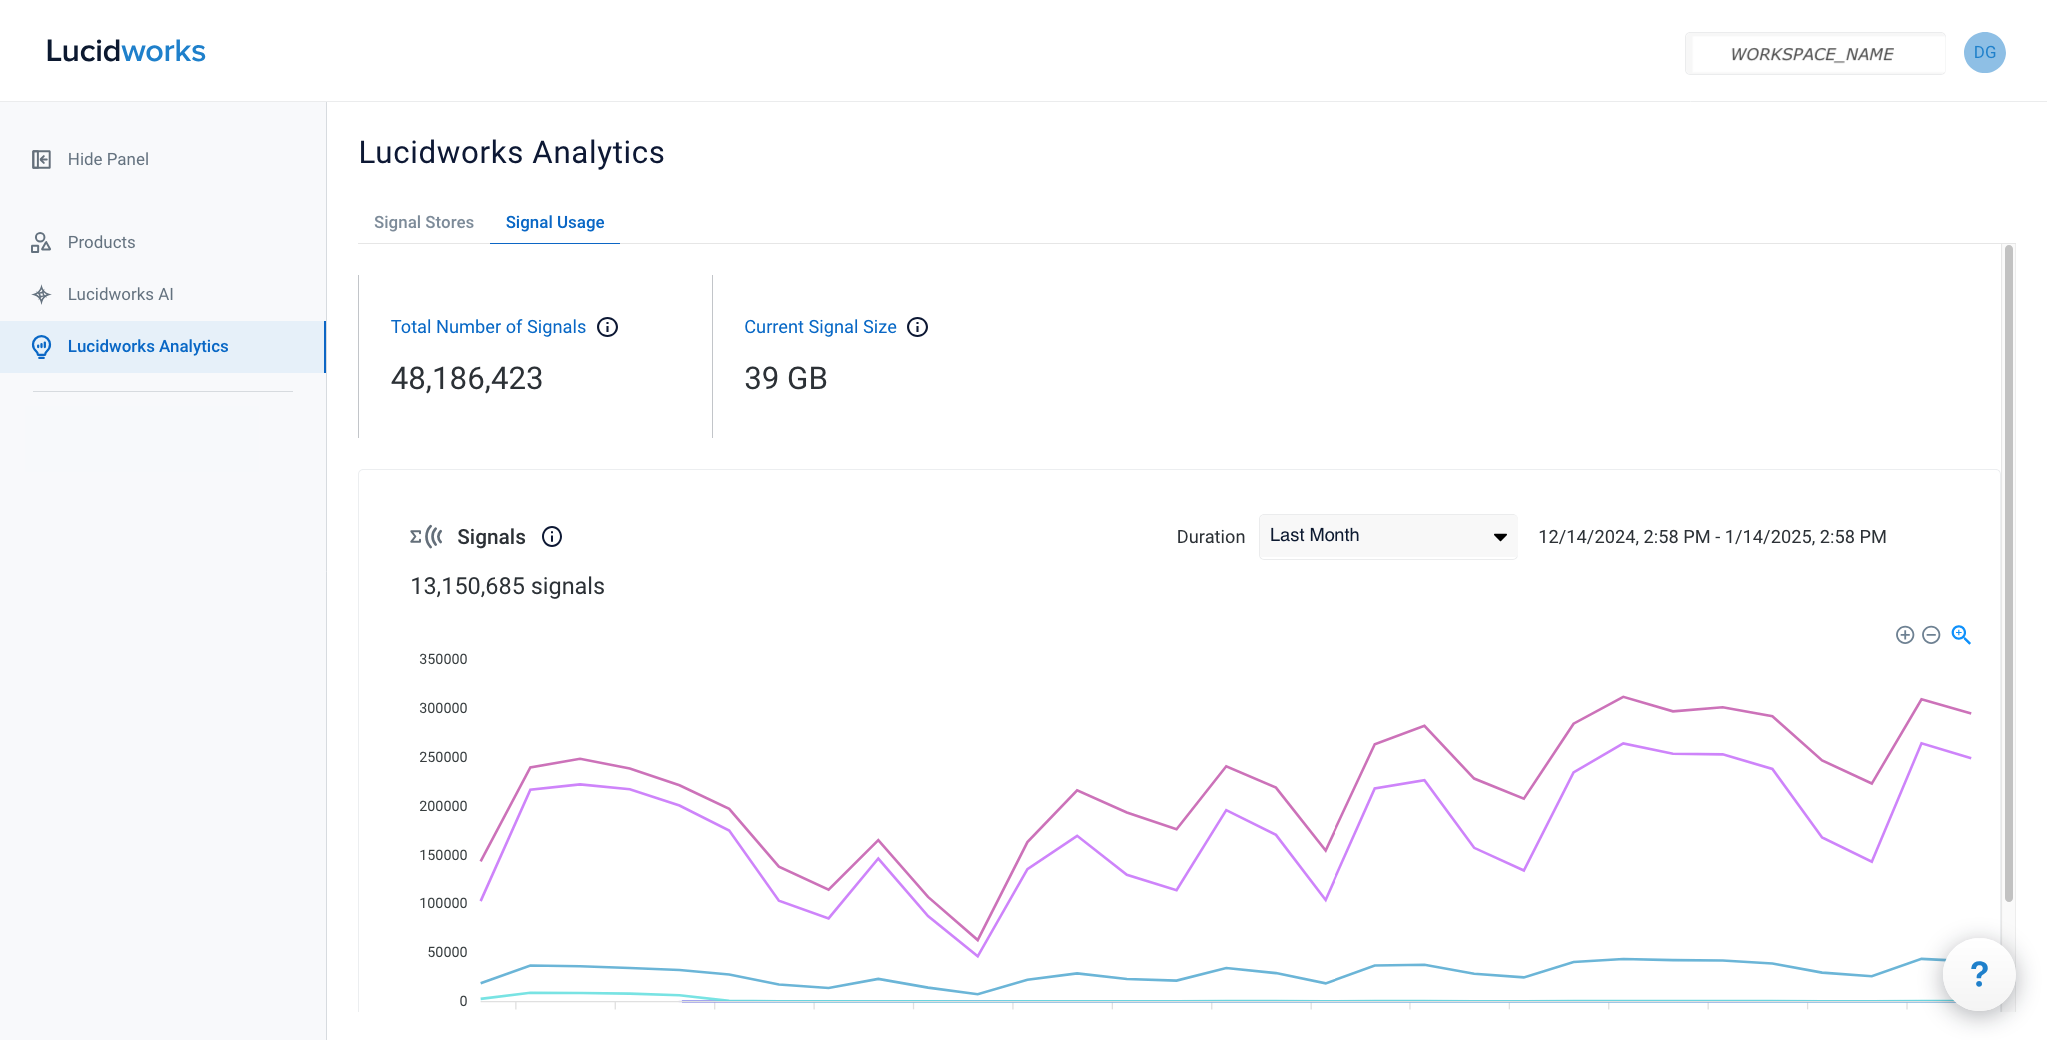Click the 300000 y-axis label
The height and width of the screenshot is (1040, 2047).
point(443,708)
